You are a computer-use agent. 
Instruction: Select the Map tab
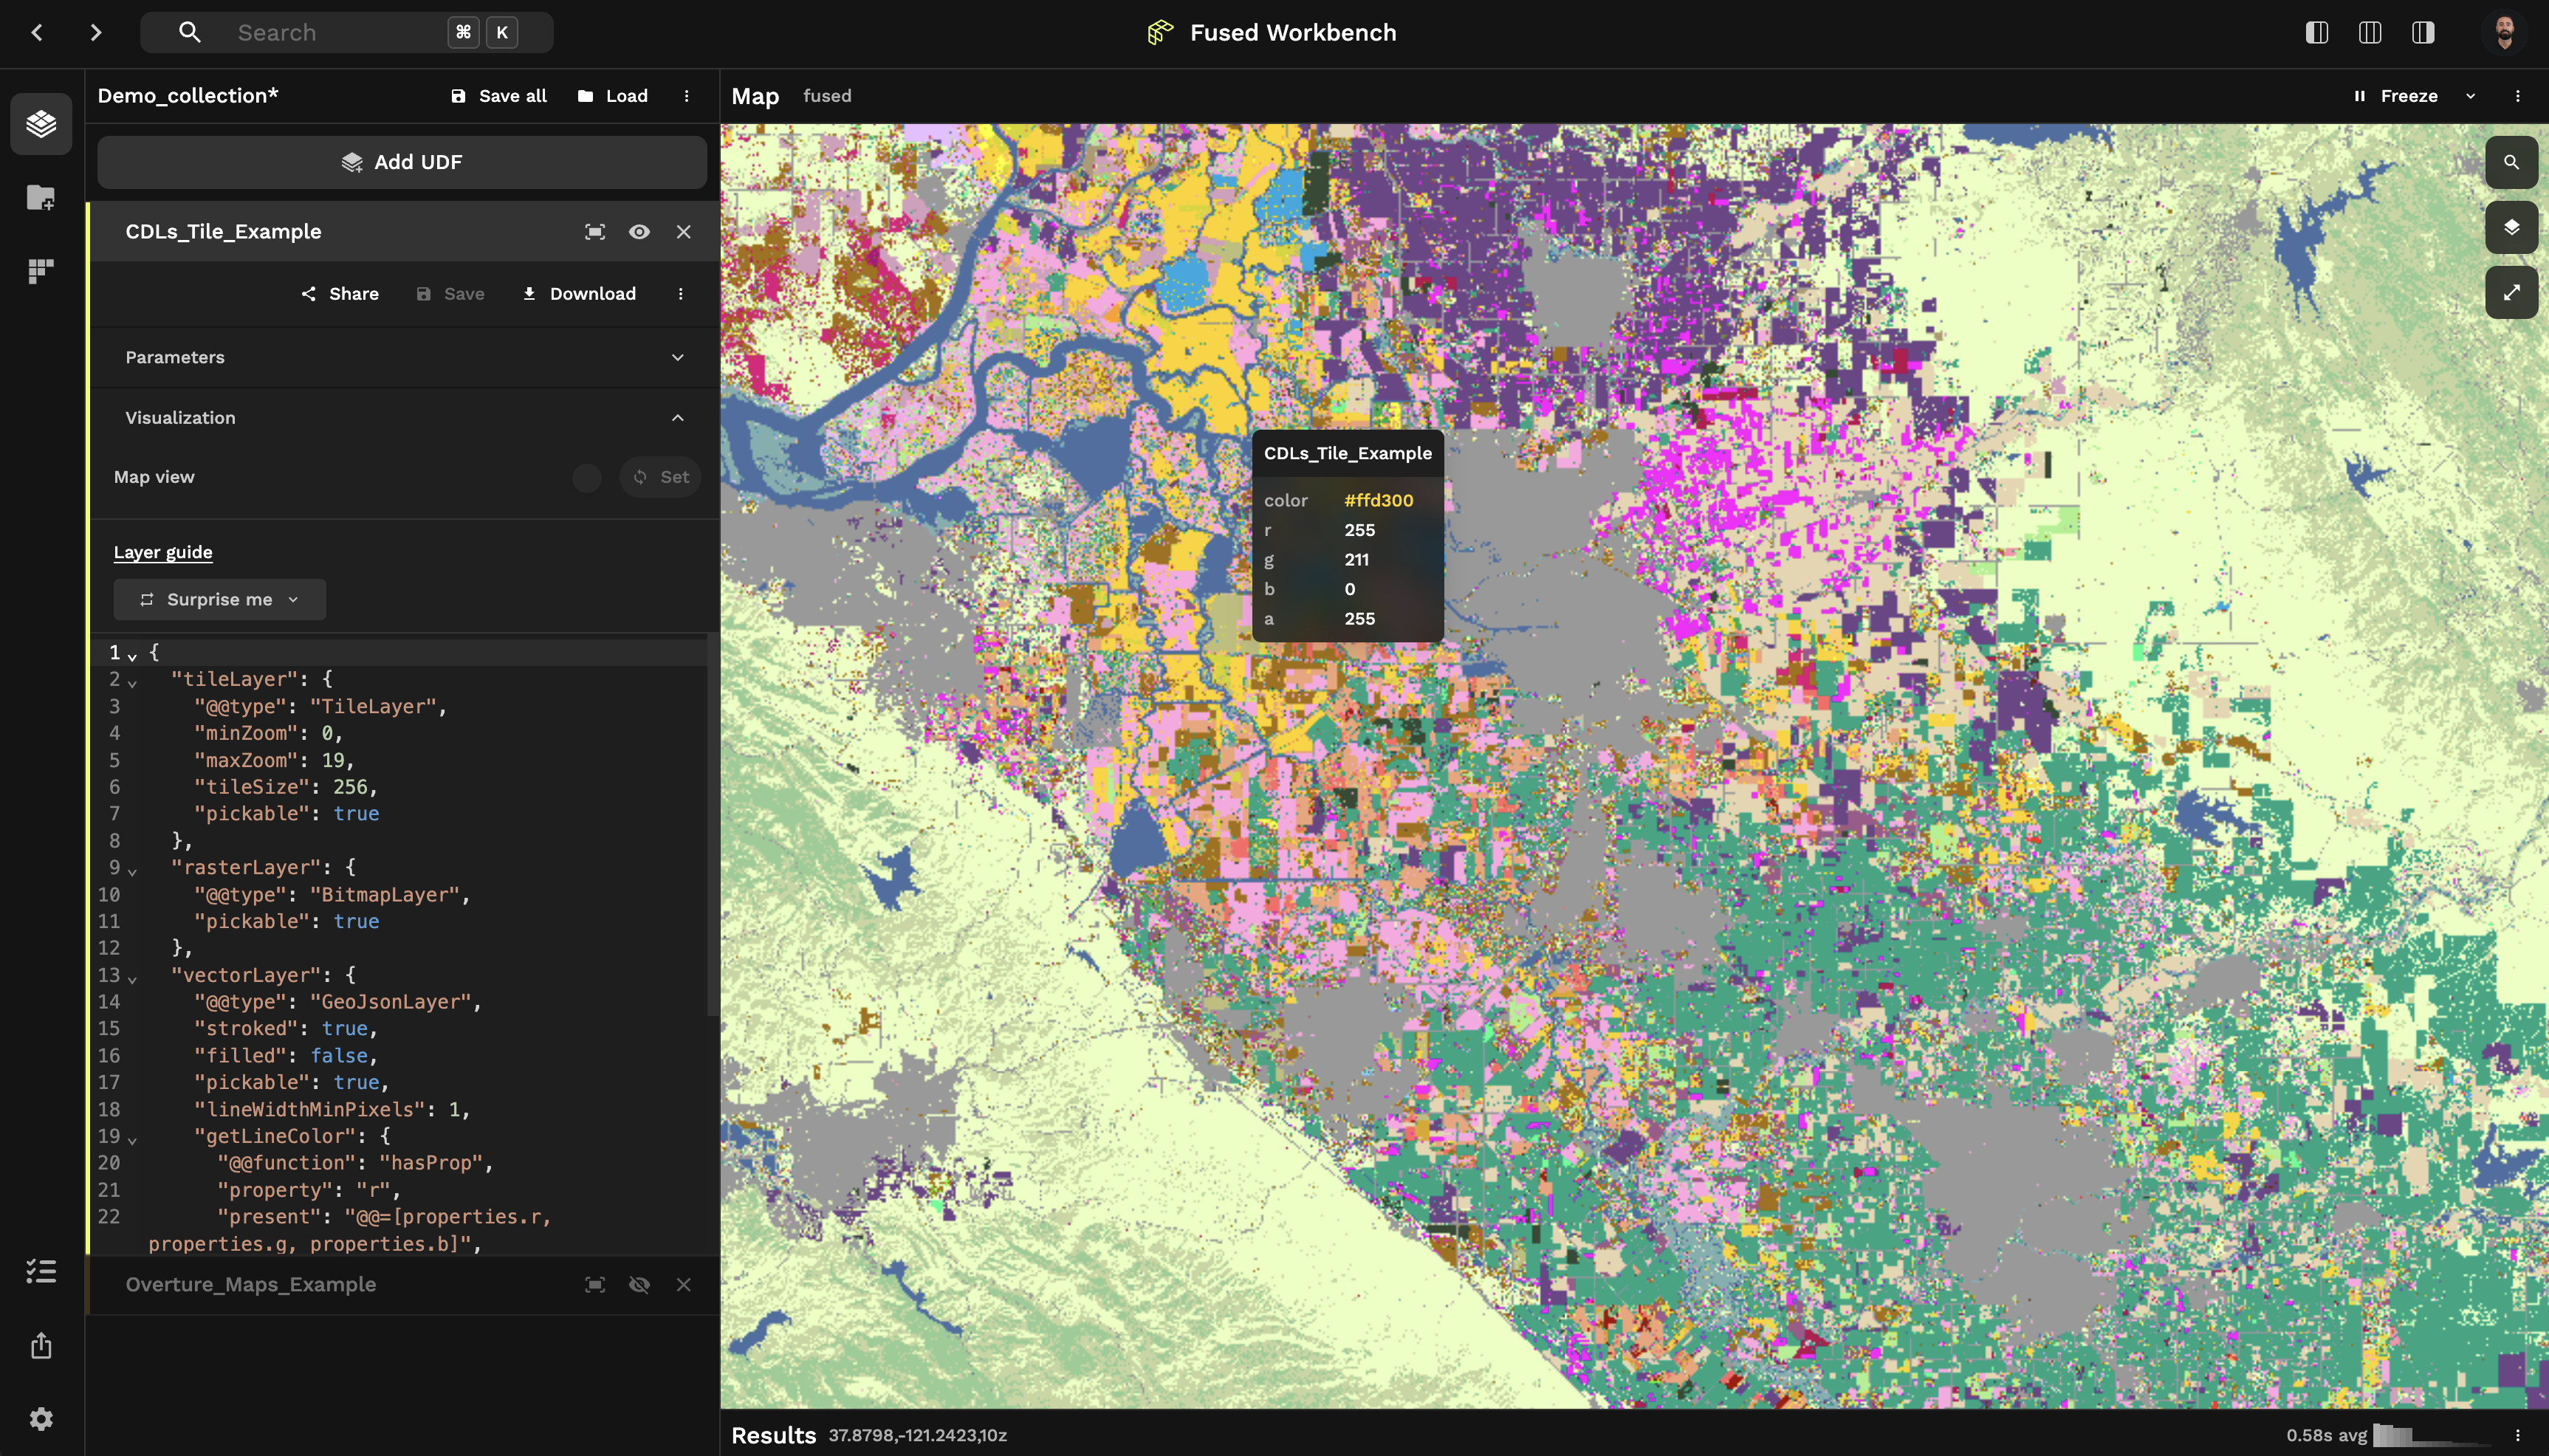pyautogui.click(x=755, y=96)
